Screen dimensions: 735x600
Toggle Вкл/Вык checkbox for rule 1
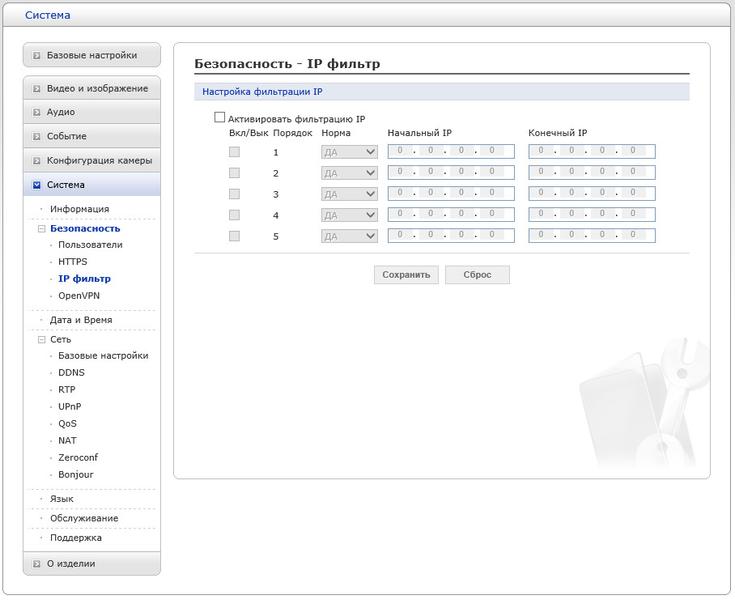tap(234, 152)
